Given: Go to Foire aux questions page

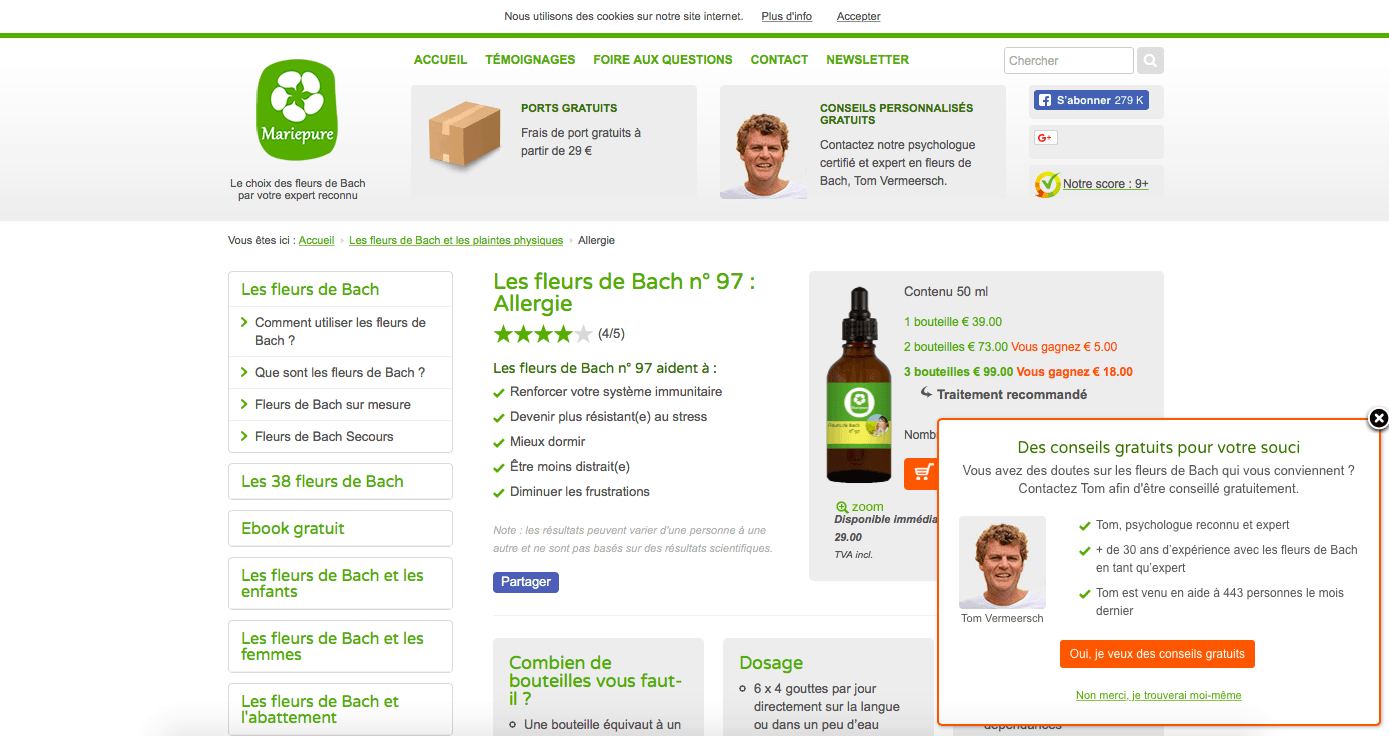Looking at the screenshot, I should pyautogui.click(x=662, y=60).
